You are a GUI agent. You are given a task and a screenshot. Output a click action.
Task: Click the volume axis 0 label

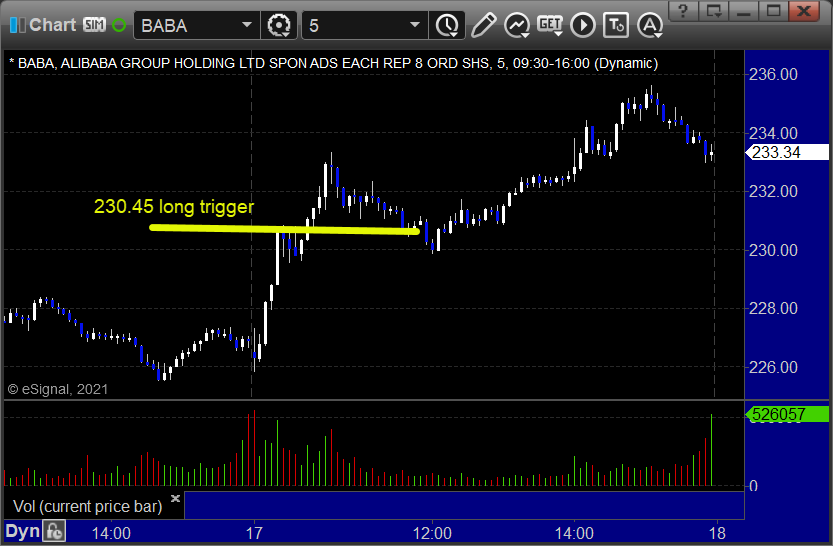click(753, 486)
